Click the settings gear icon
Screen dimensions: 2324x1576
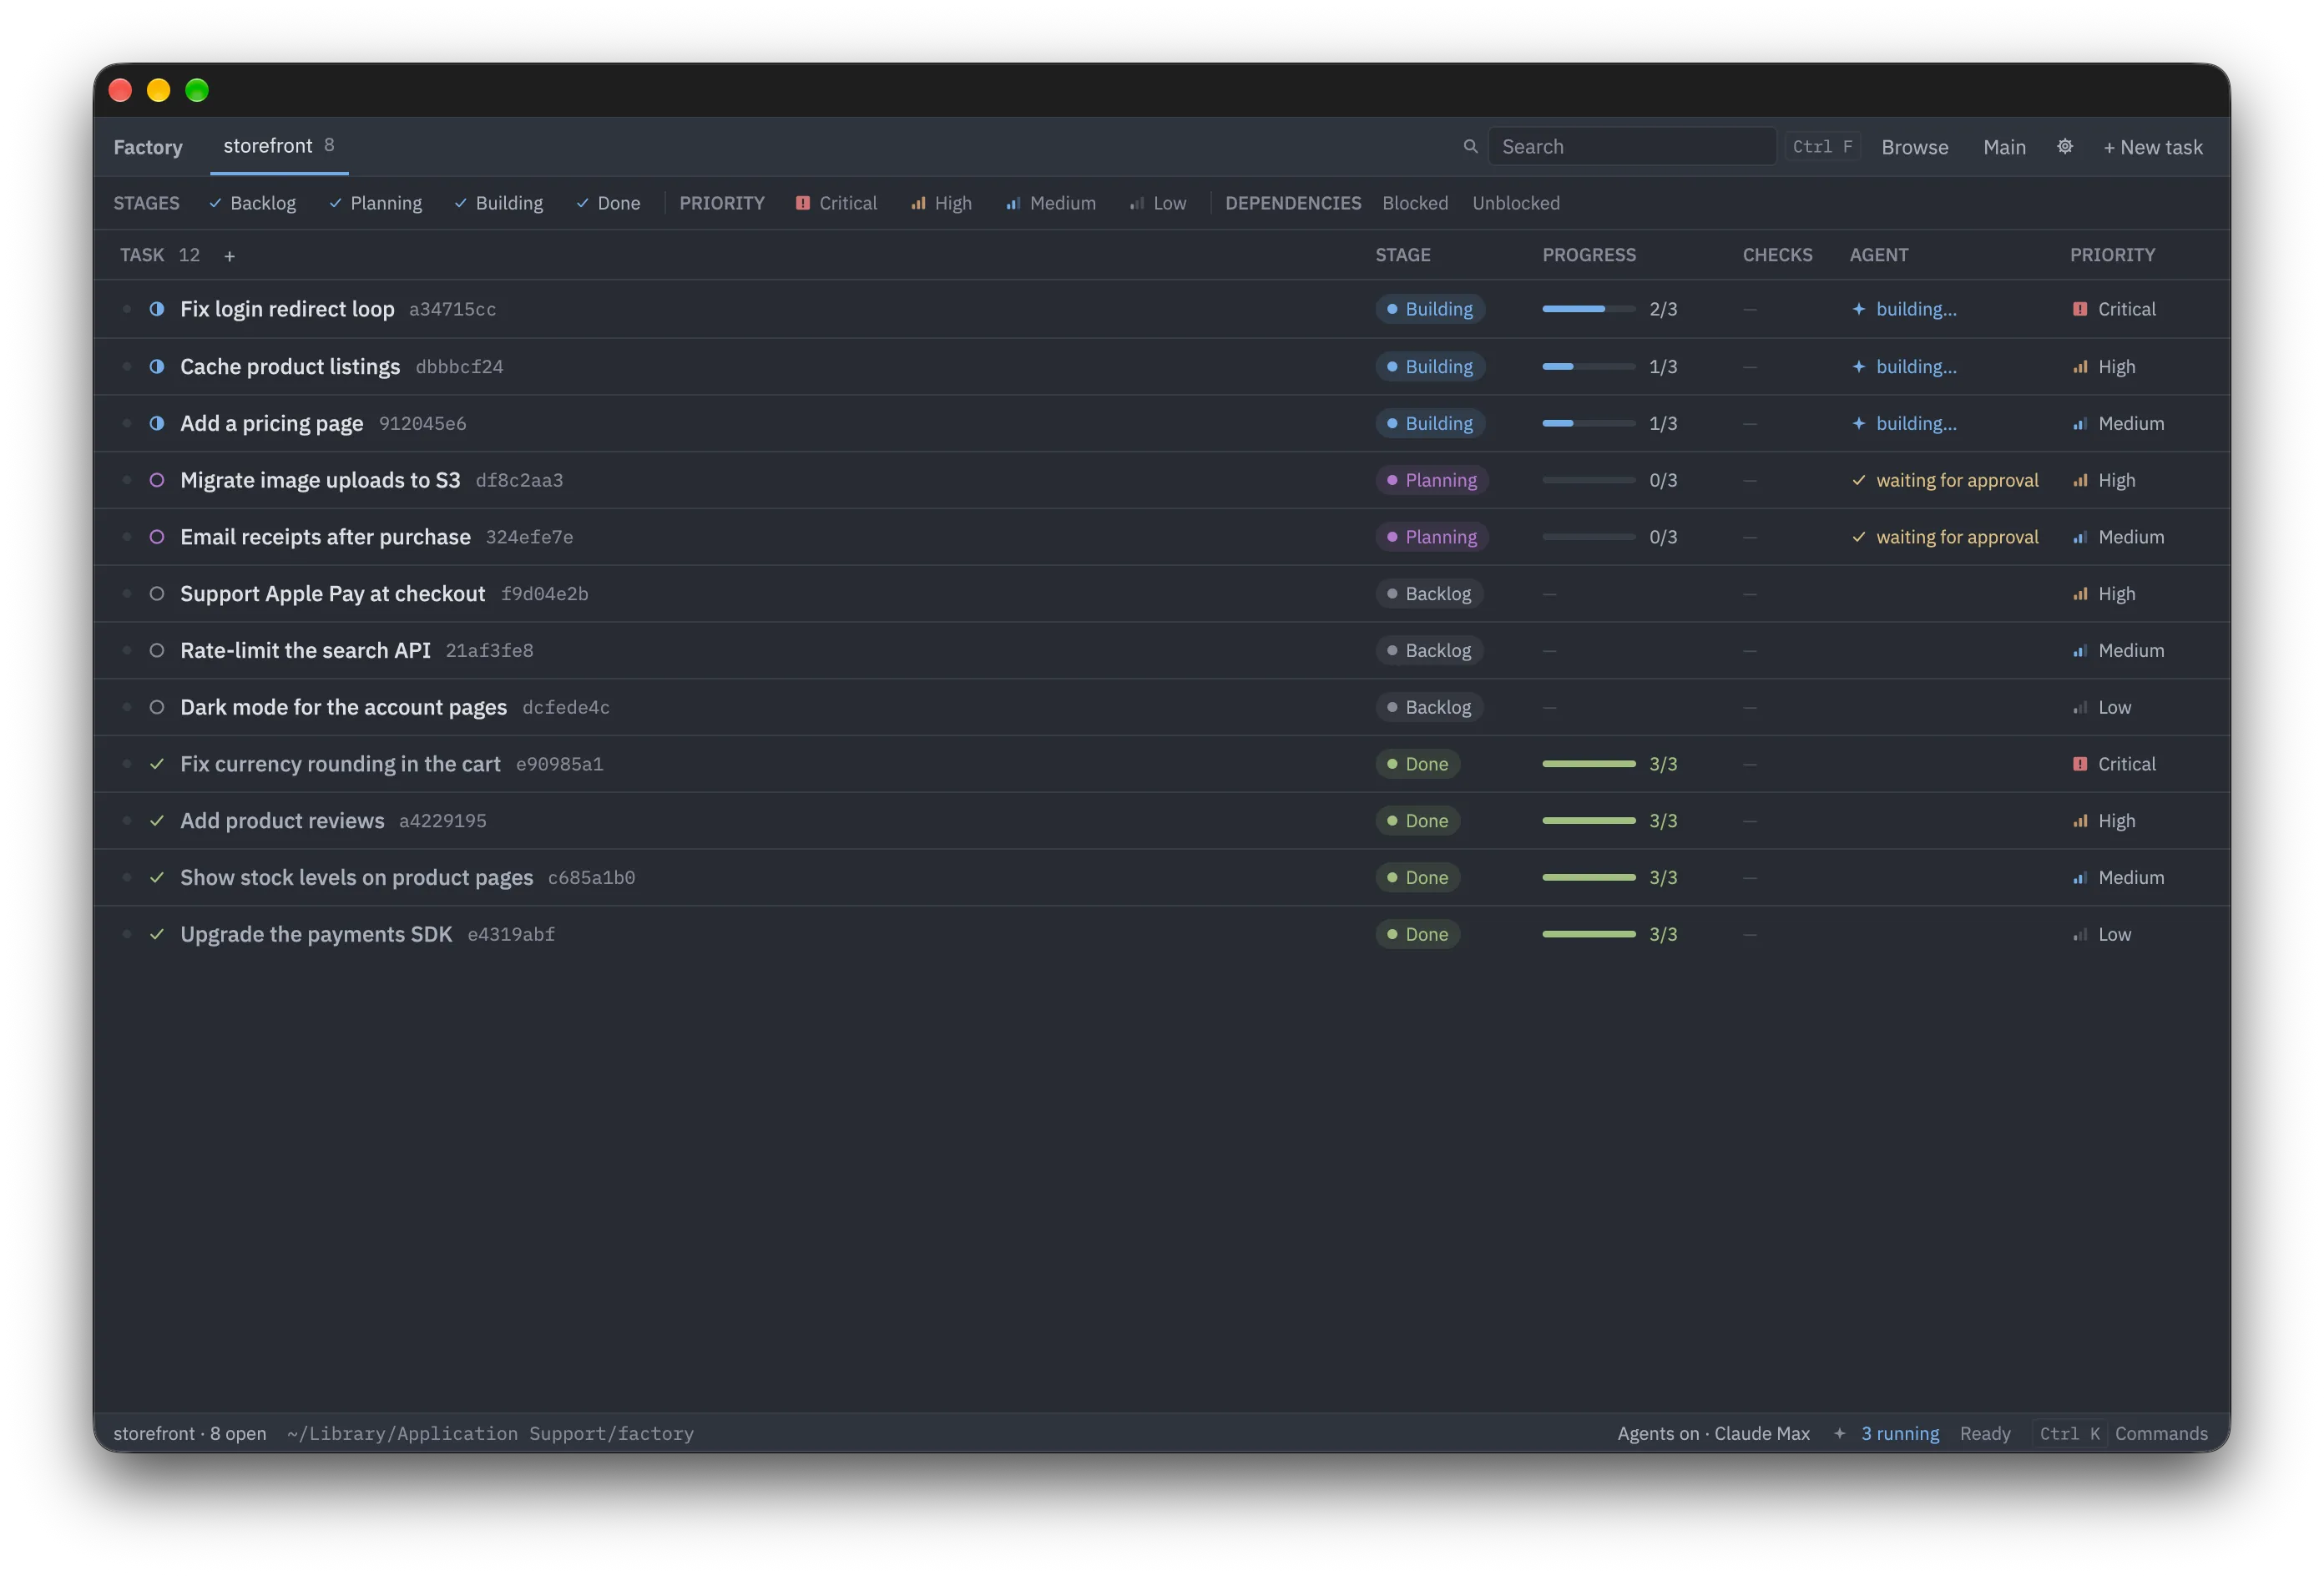[2064, 147]
